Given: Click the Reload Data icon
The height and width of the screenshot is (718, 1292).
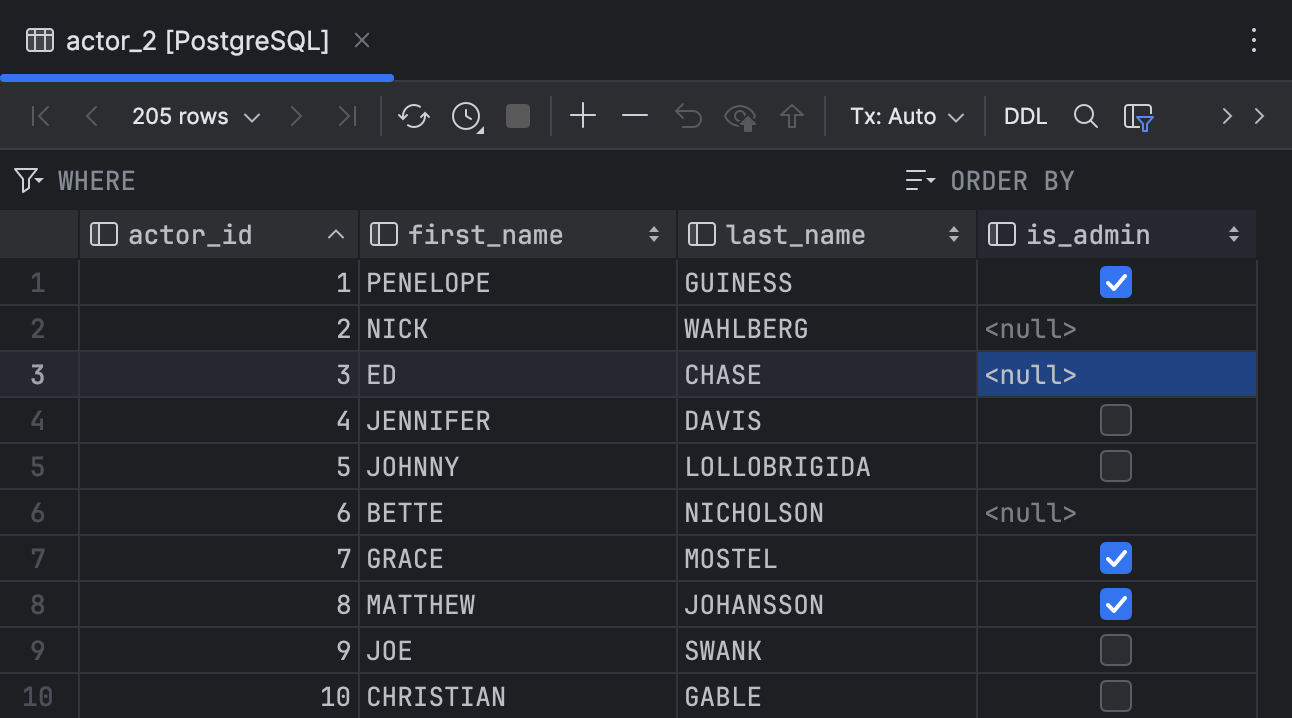Looking at the screenshot, I should coord(413,116).
